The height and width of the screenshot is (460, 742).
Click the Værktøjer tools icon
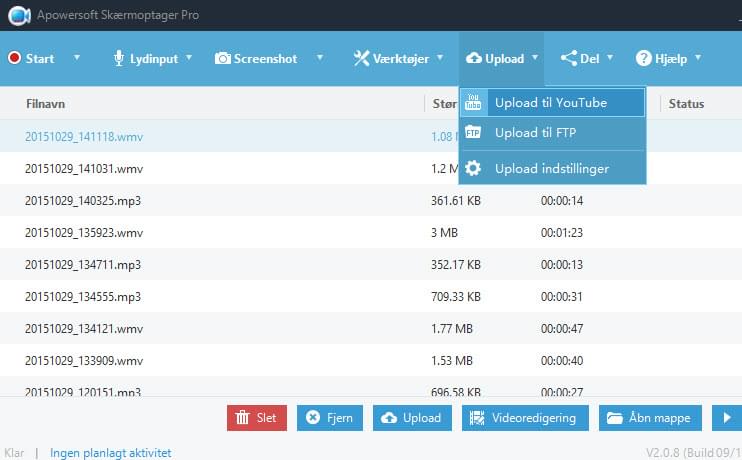click(x=362, y=58)
